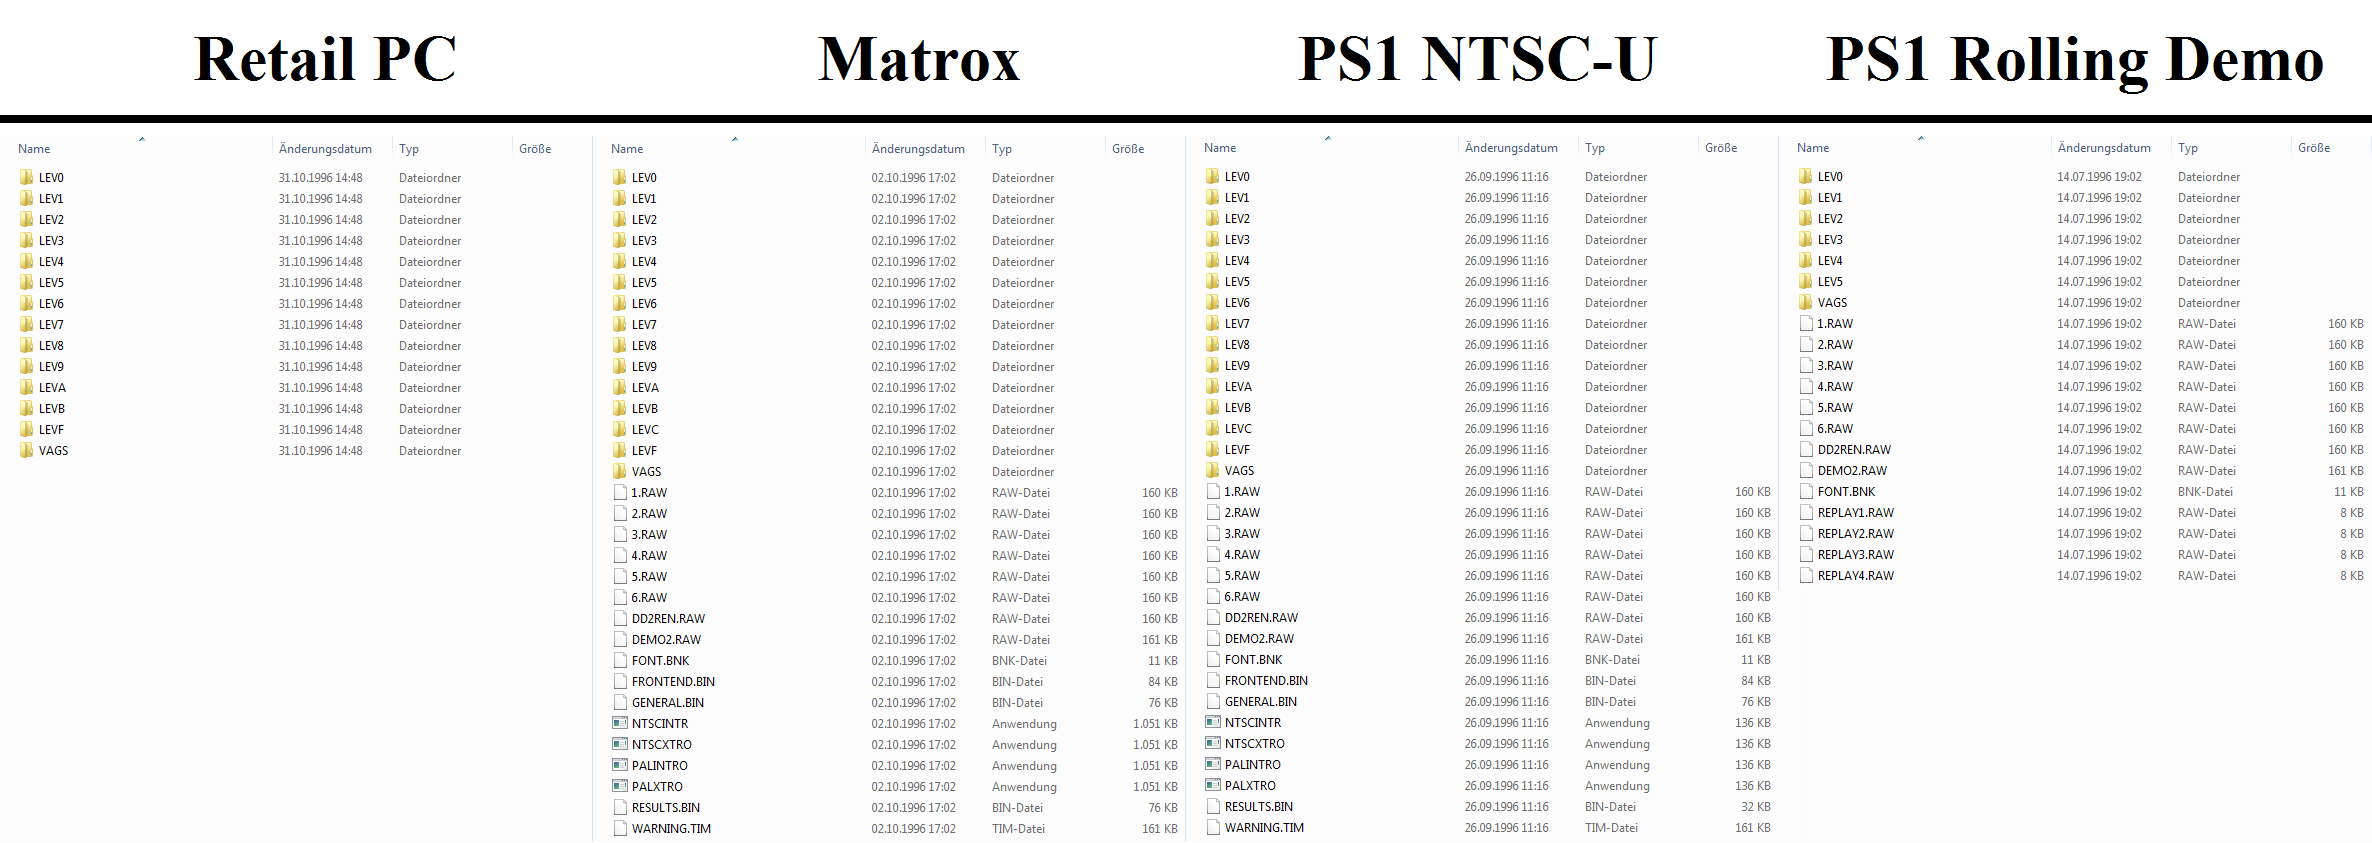Sort Retail PC list by Name column header
2372x843 pixels.
[x=34, y=149]
